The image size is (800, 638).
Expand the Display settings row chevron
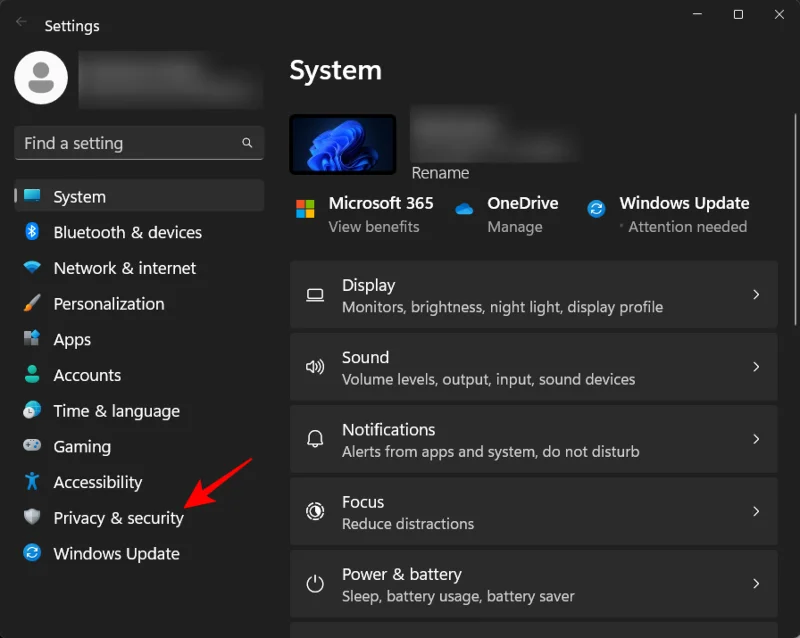coord(757,295)
